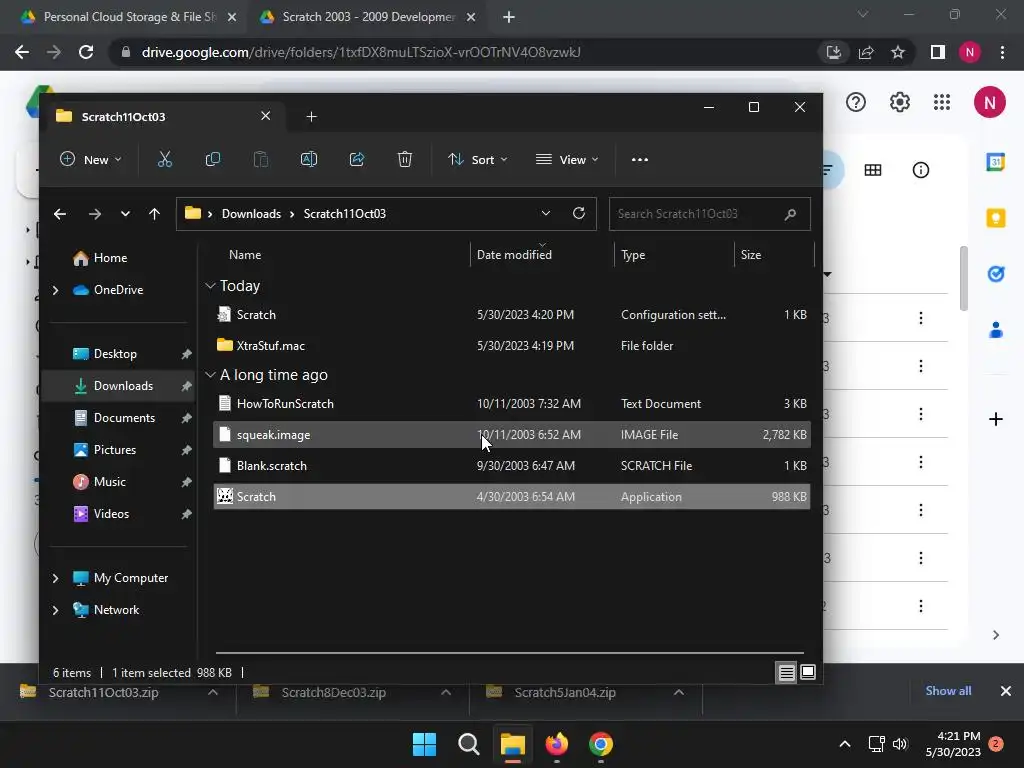Open the New item dropdown
Image resolution: width=1024 pixels, height=768 pixels.
point(90,159)
